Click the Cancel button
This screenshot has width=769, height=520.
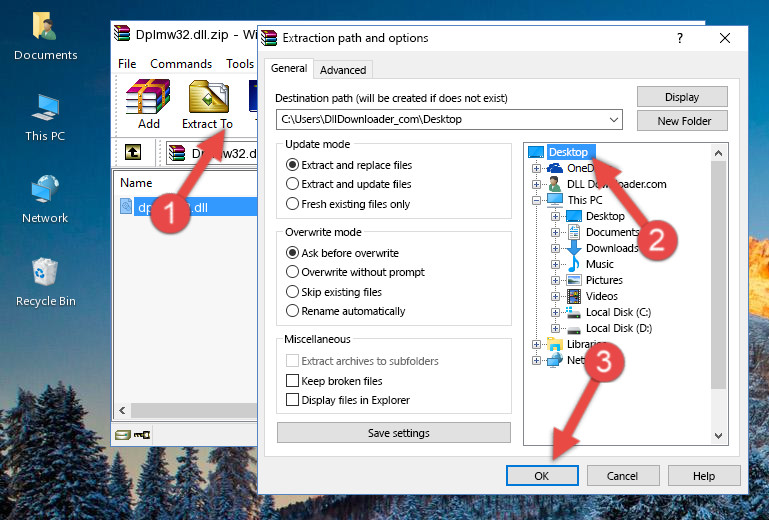pyautogui.click(x=622, y=475)
